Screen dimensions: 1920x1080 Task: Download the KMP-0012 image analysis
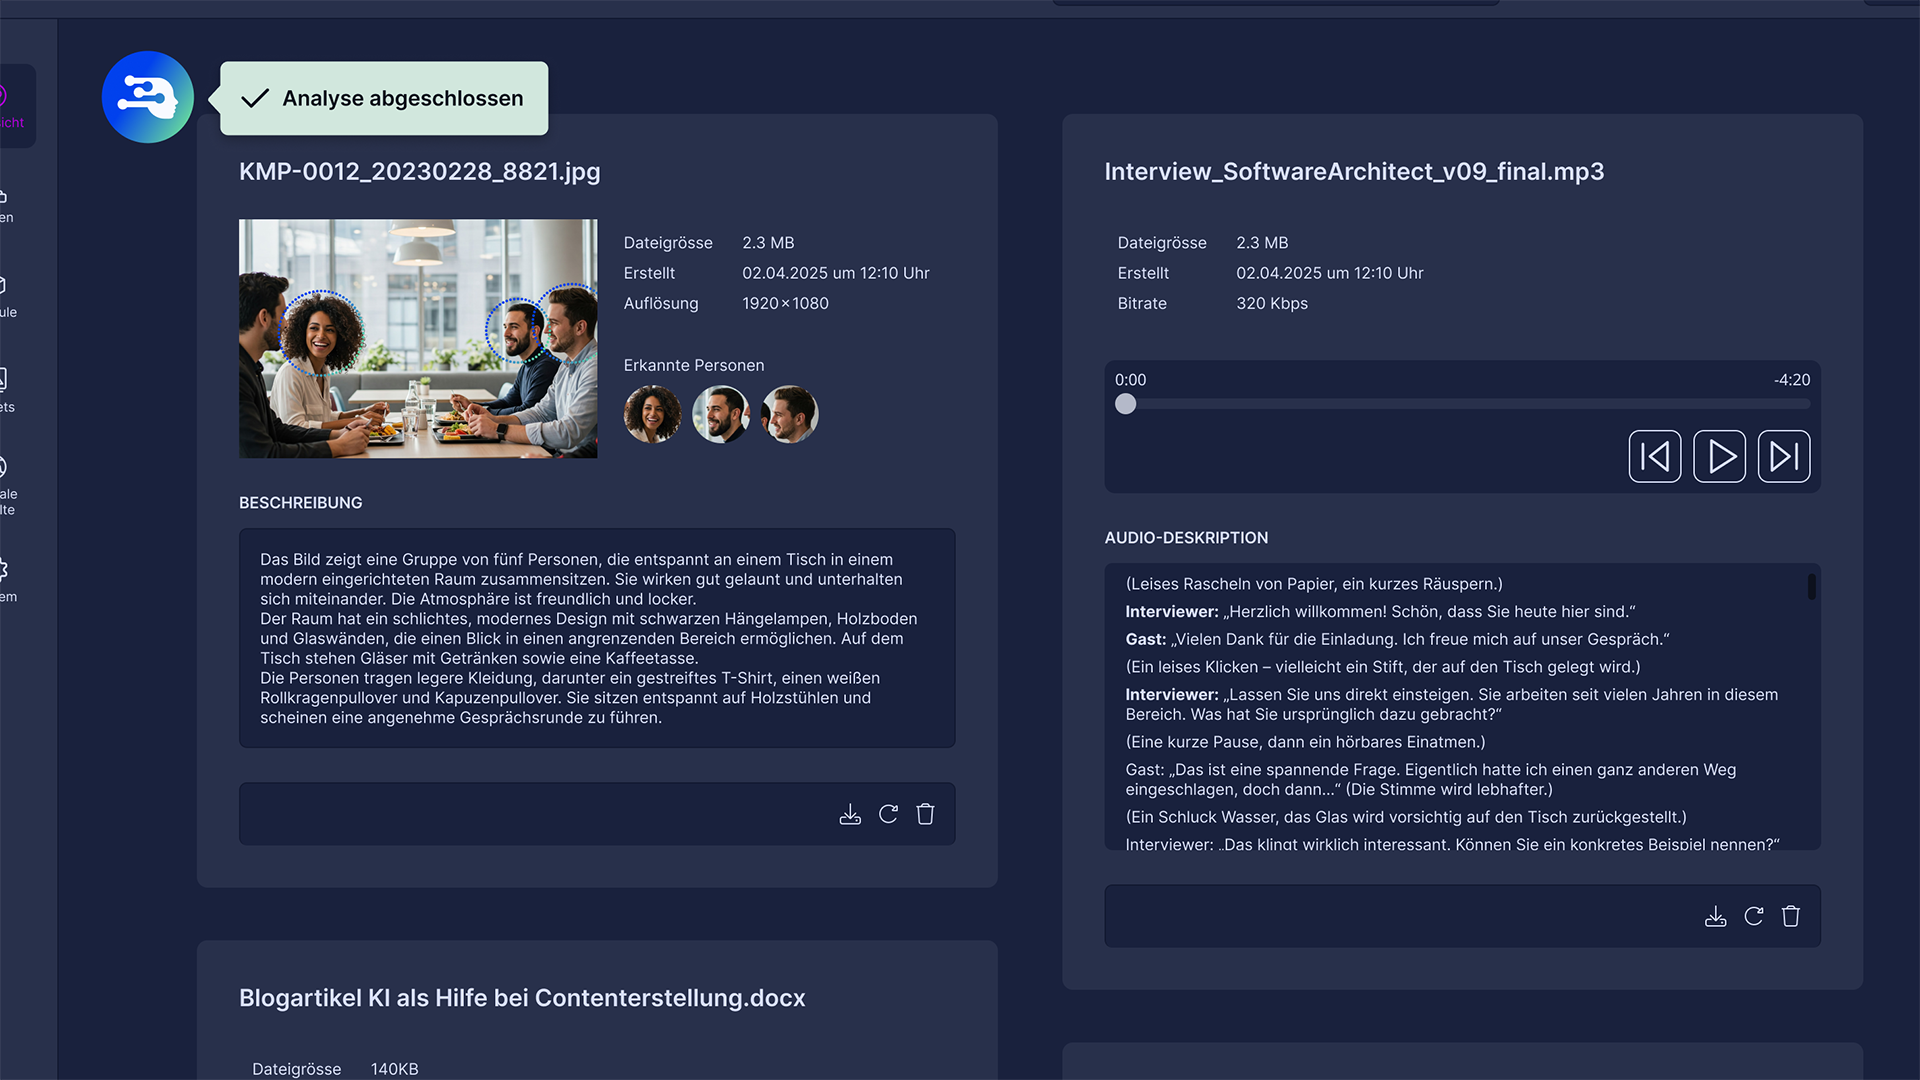850,814
